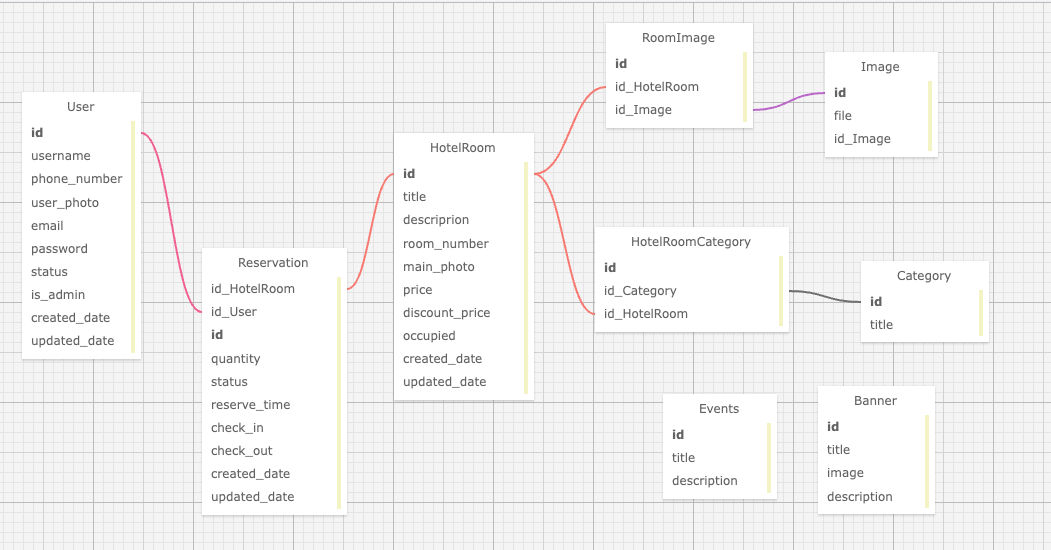The image size is (1051, 550).
Task: Click updated_date in the User table
Action: [72, 340]
